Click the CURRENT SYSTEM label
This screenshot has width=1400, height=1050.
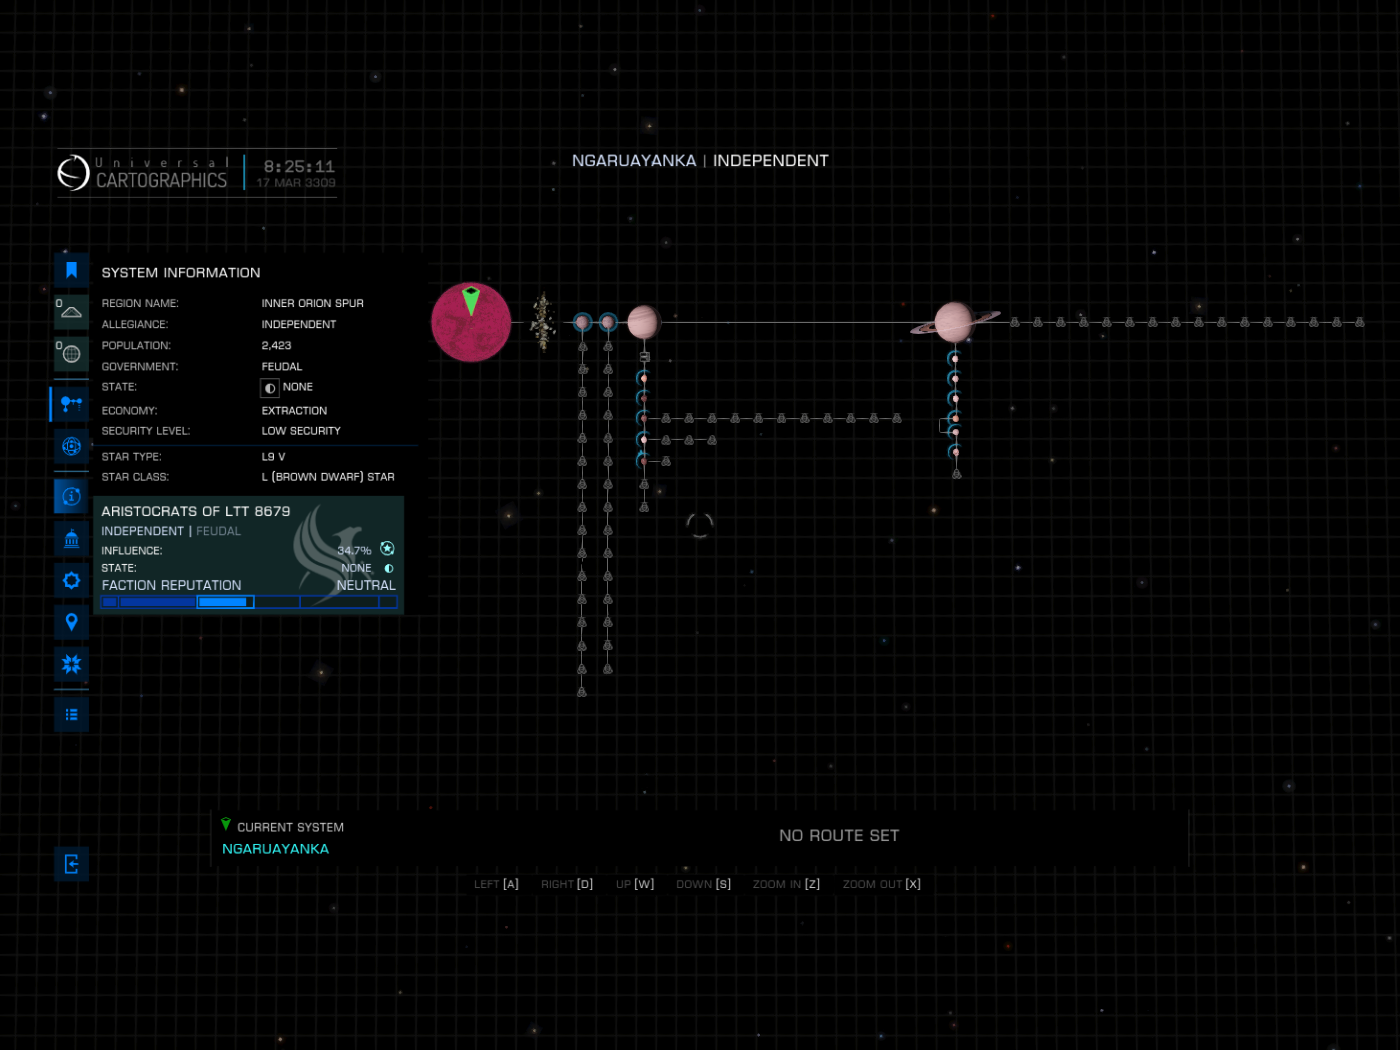tap(290, 827)
